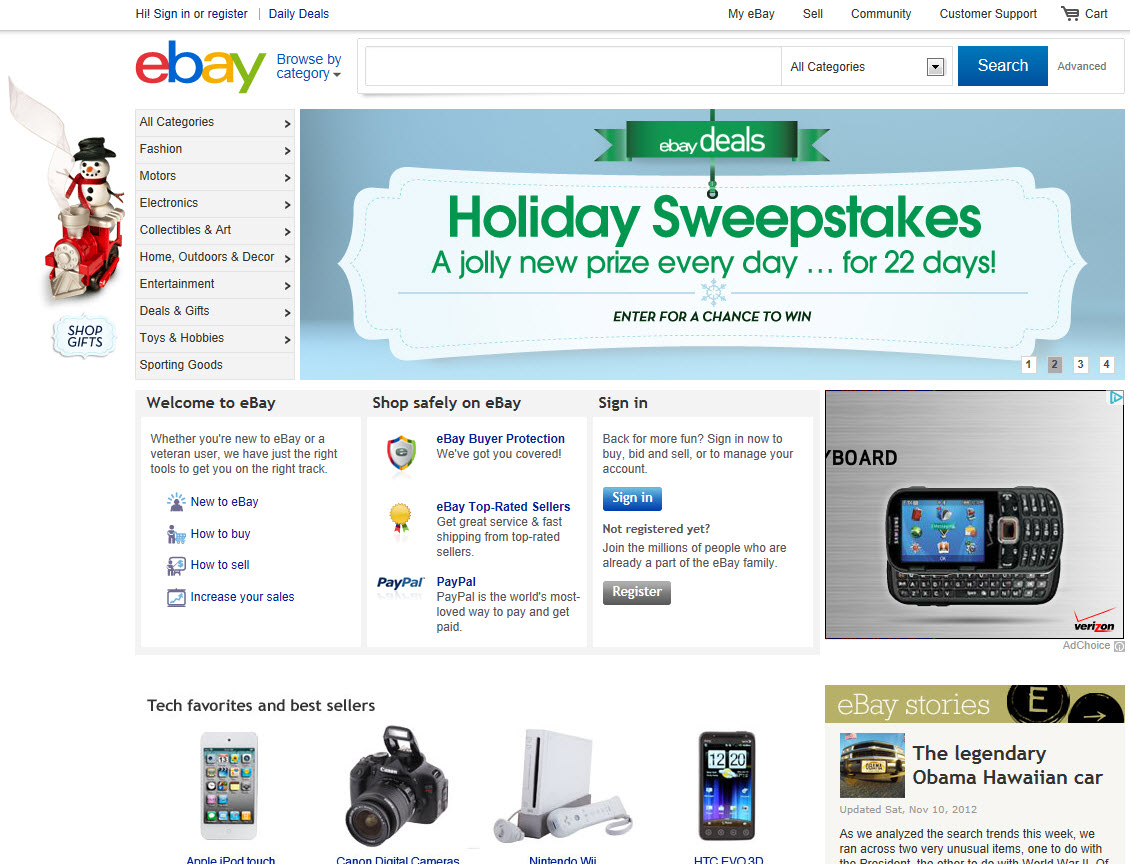This screenshot has height=864, width=1130.
Task: Click the gray Register button
Action: [x=636, y=592]
